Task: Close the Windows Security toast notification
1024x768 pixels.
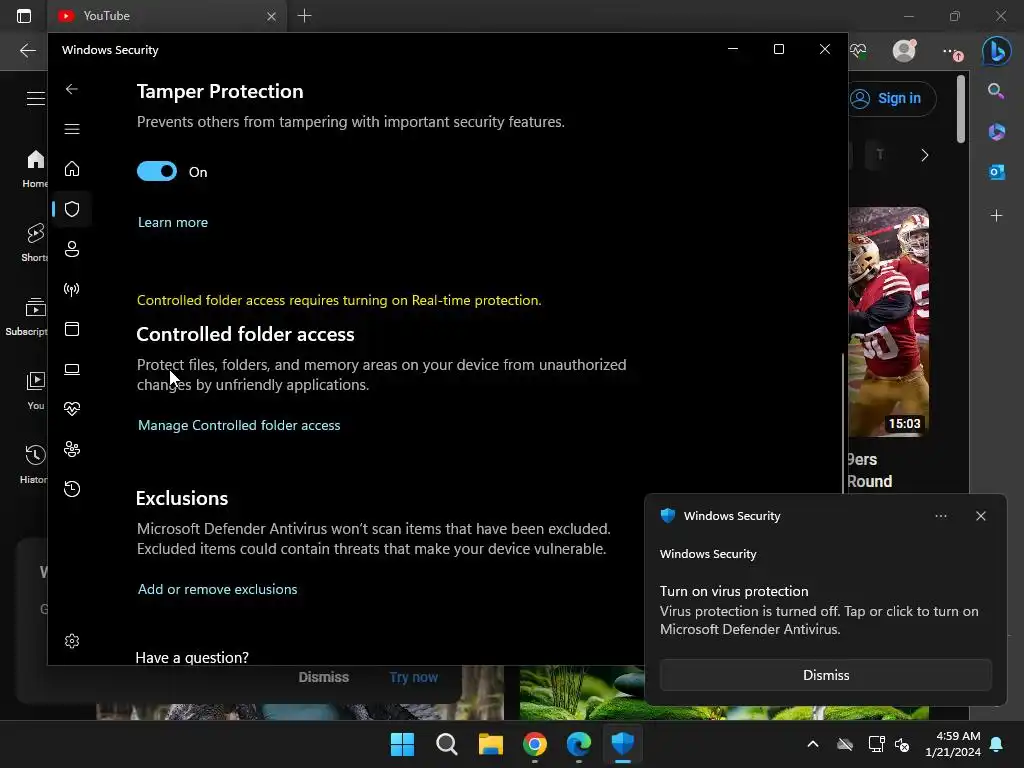Action: point(980,516)
